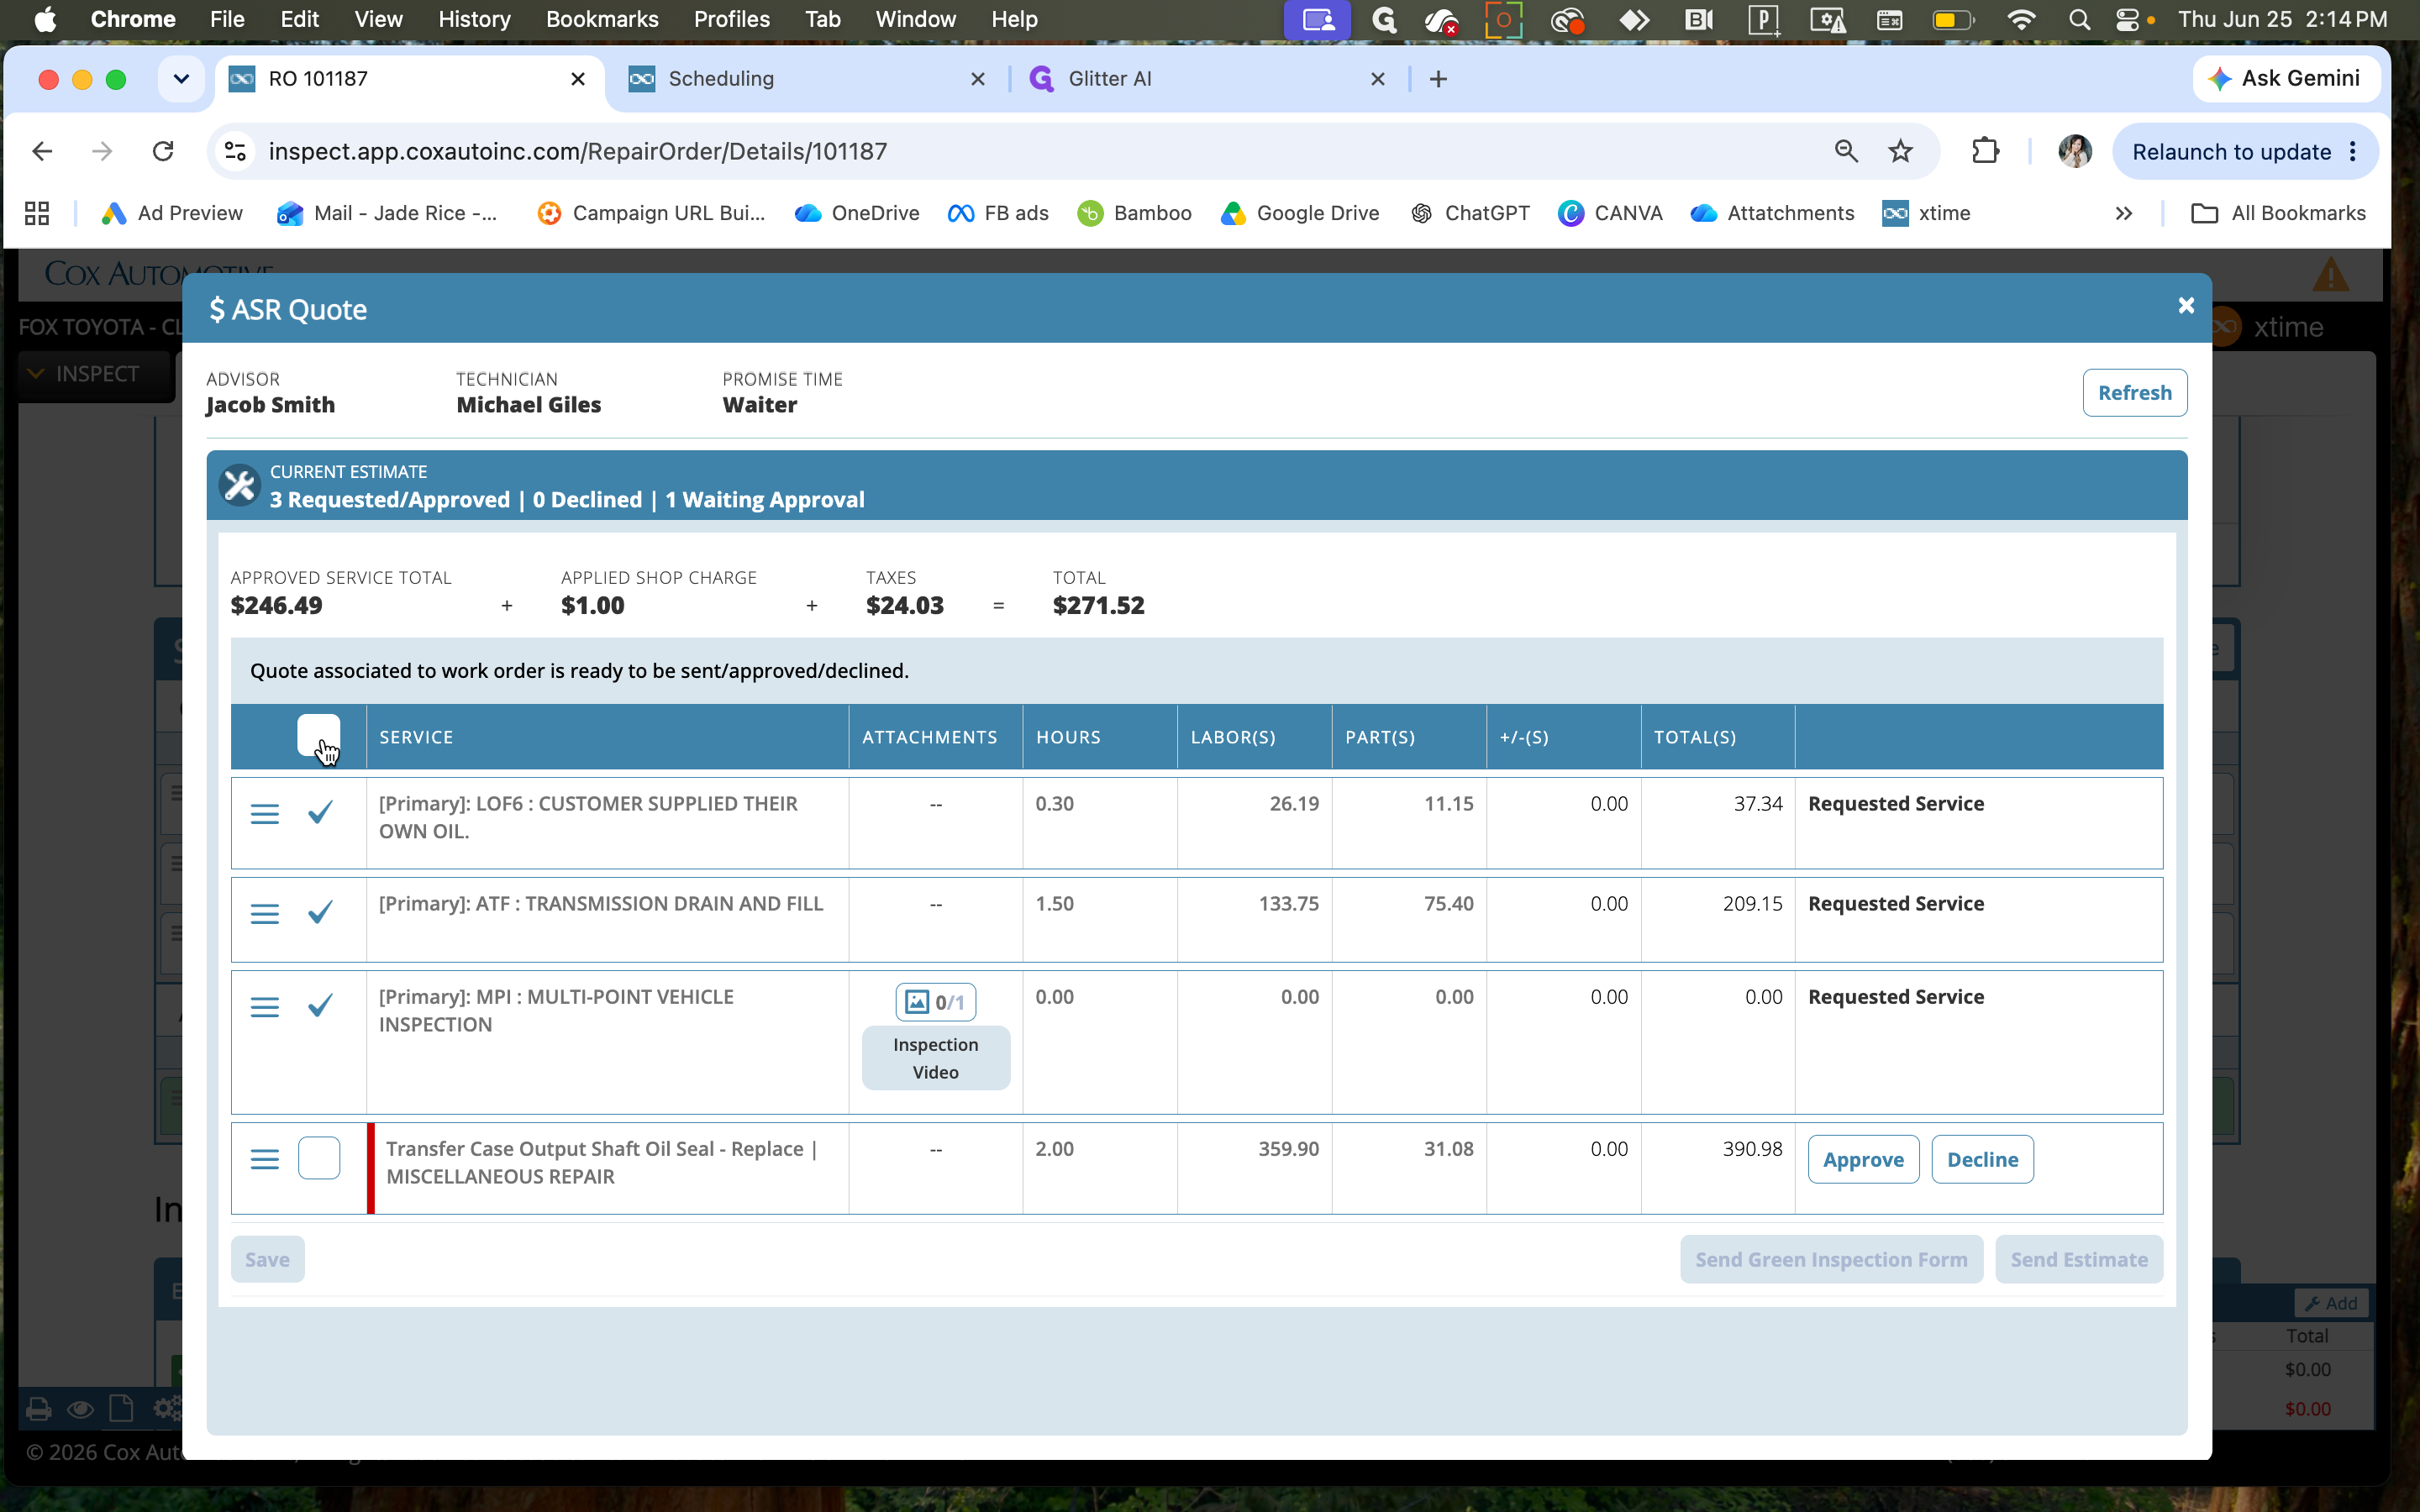
Task: Click the eye preview icon in bottom-left toolbar
Action: click(x=81, y=1409)
